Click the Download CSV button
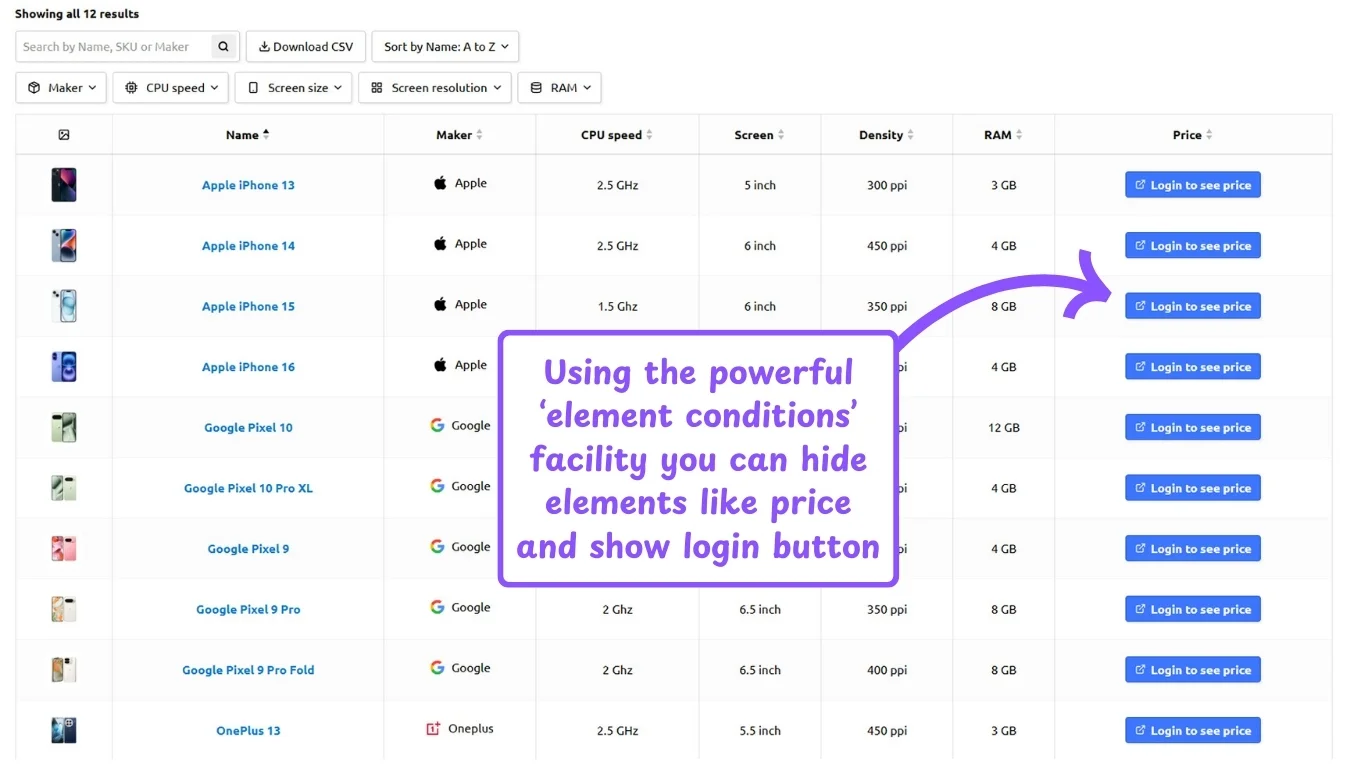 coord(306,46)
